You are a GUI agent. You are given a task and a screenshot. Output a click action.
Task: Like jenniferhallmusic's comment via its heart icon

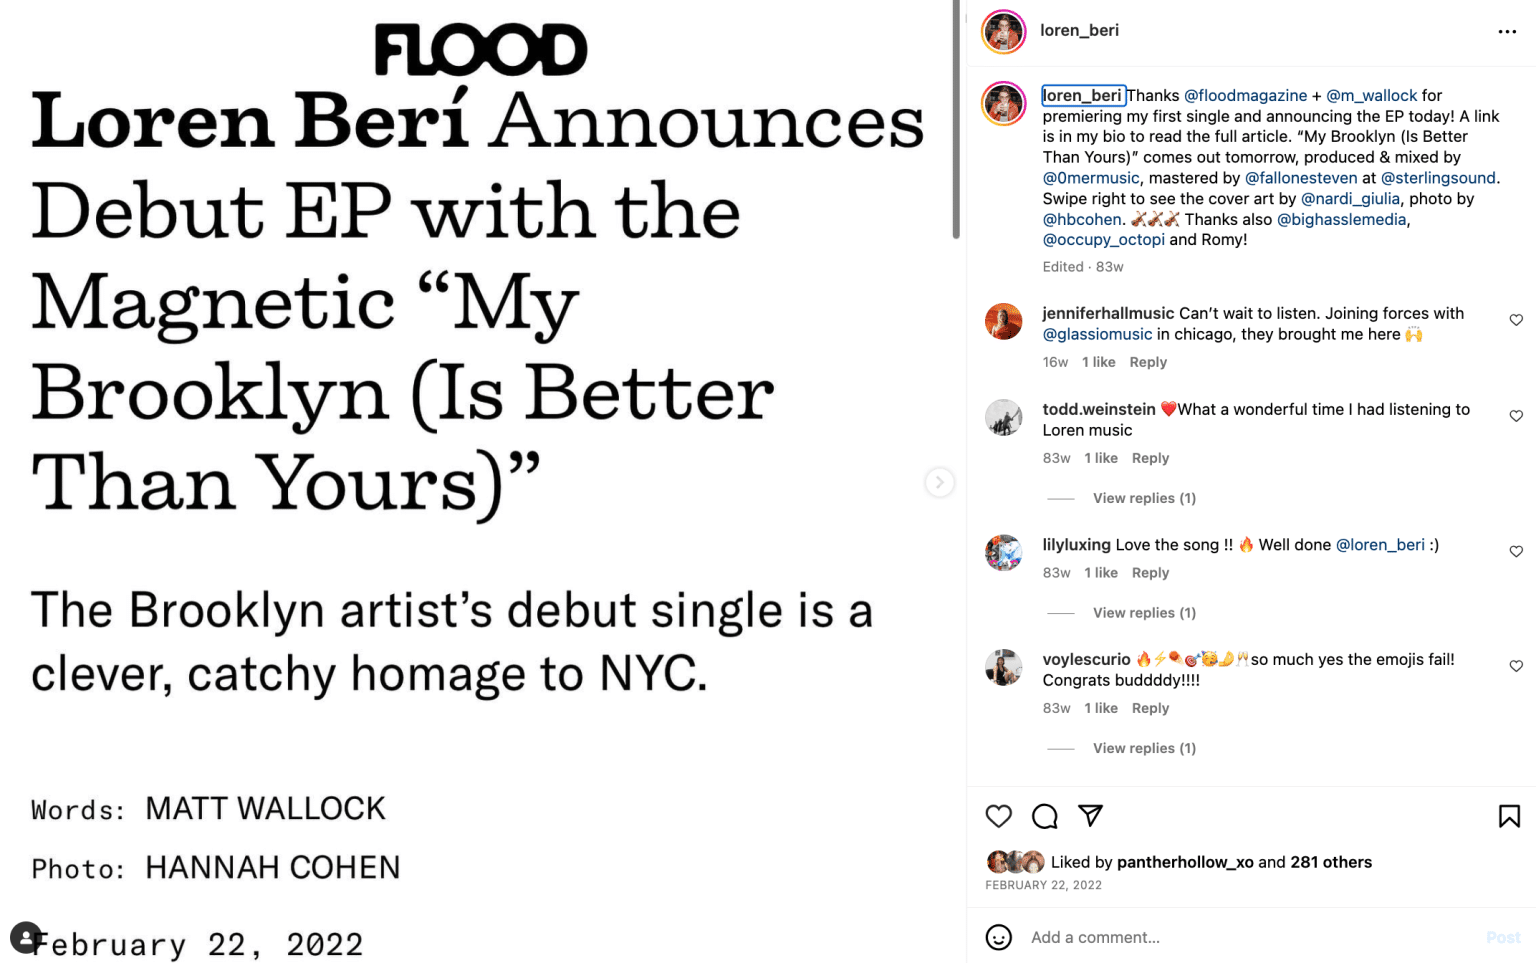[1516, 319]
